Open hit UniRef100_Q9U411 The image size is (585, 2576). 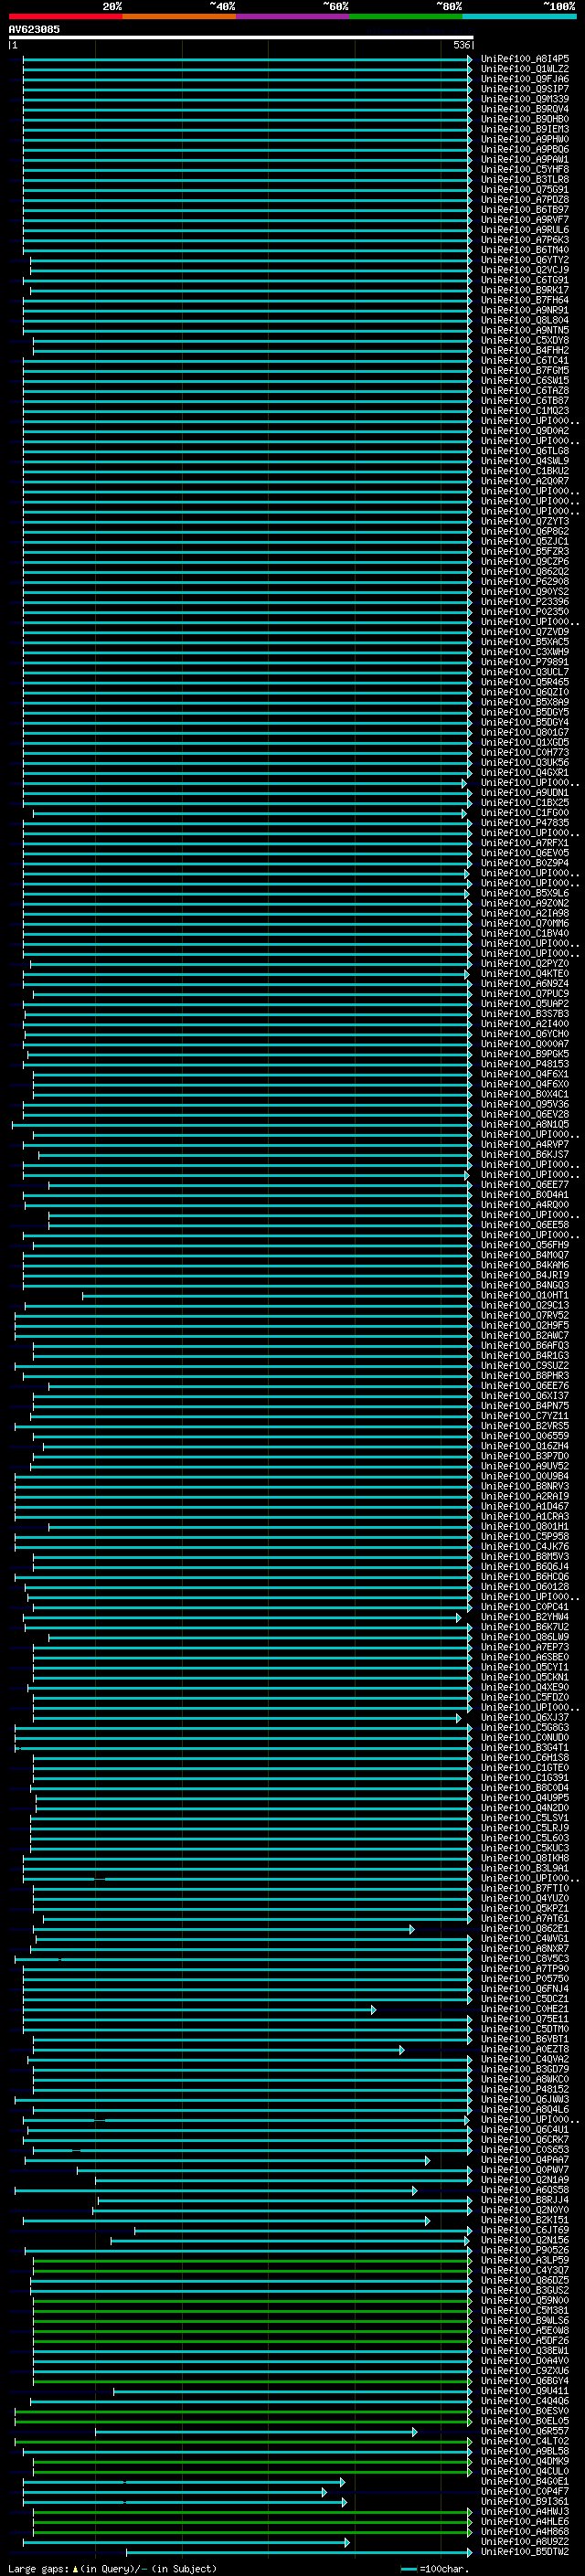(525, 2391)
